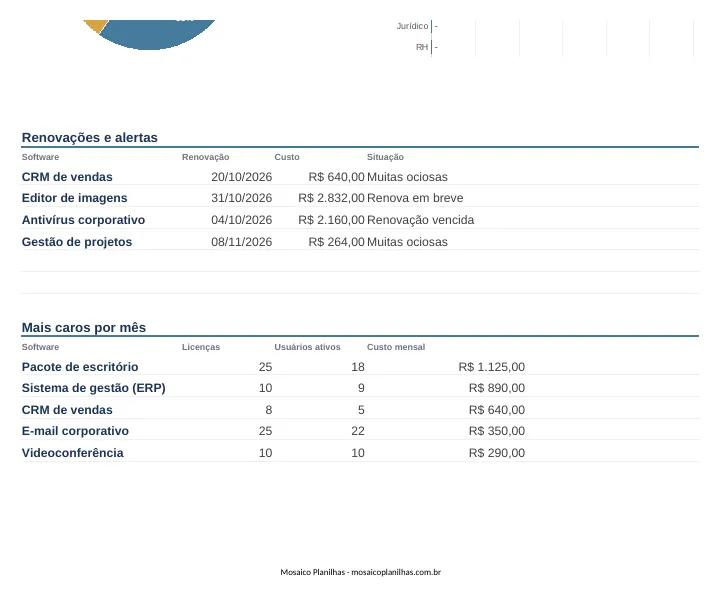Image resolution: width=719 pixels, height=597 pixels.
Task: Click 'Muitas ociosas' in the Gestão de projetos row
Action: 407,242
